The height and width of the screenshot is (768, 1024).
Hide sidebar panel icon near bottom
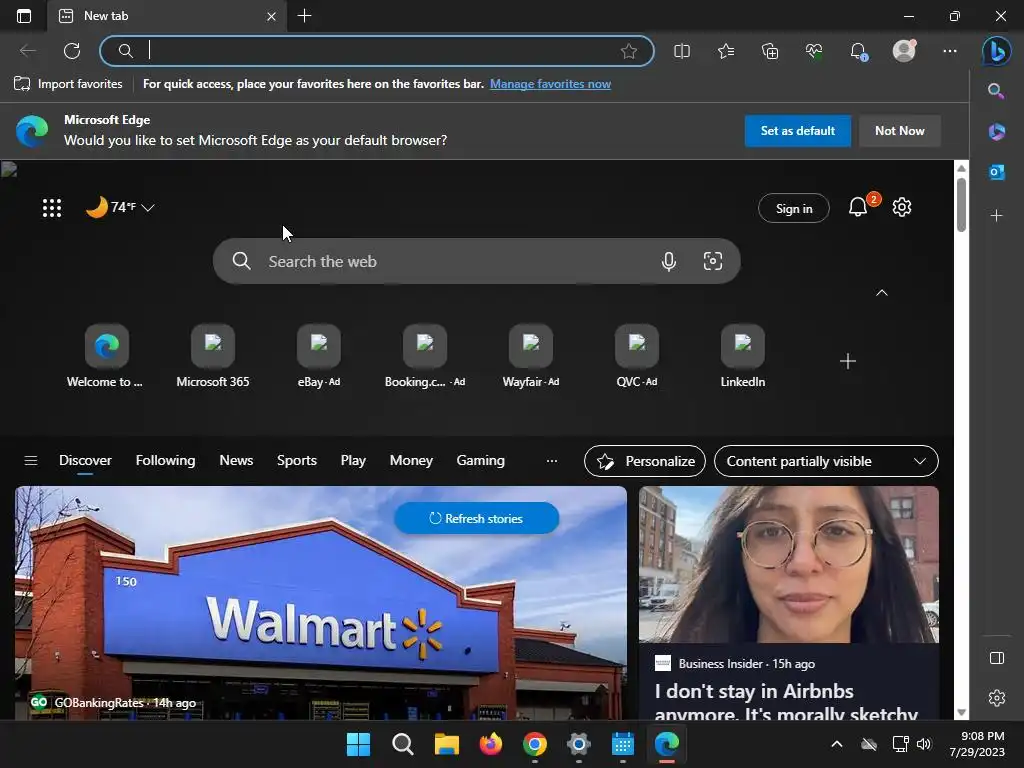coord(997,658)
